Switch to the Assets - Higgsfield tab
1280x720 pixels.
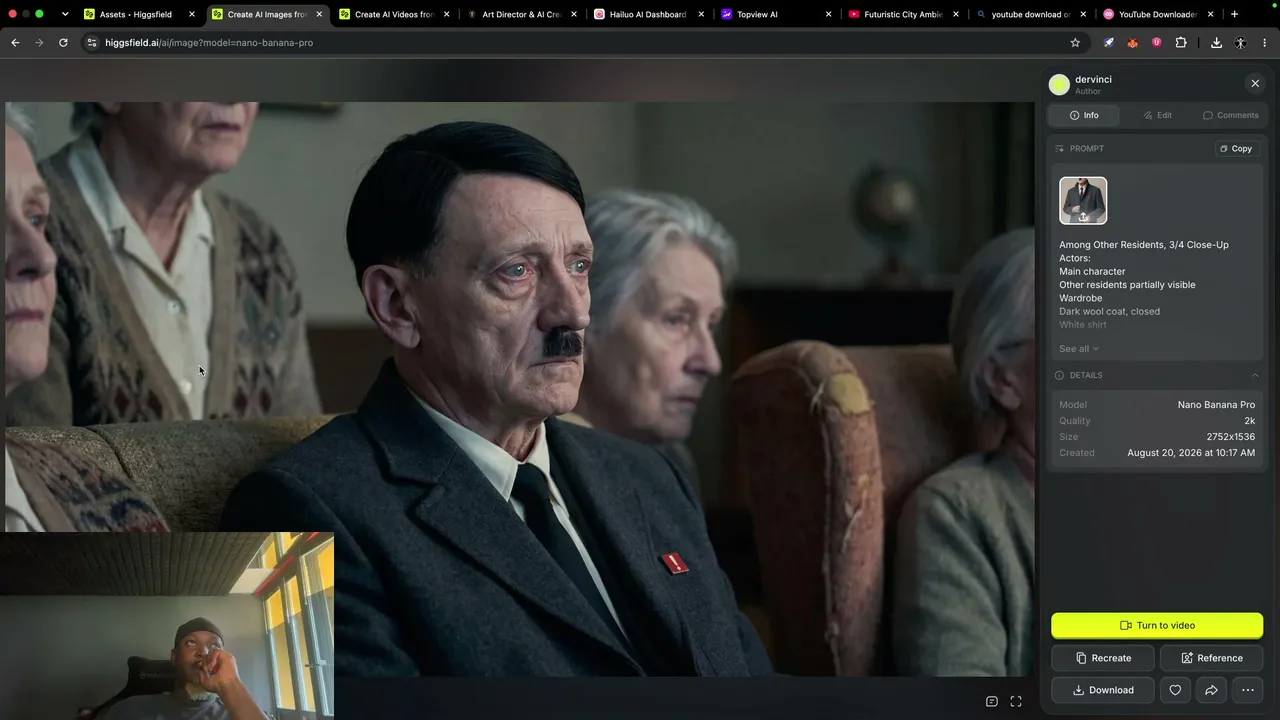tap(138, 14)
